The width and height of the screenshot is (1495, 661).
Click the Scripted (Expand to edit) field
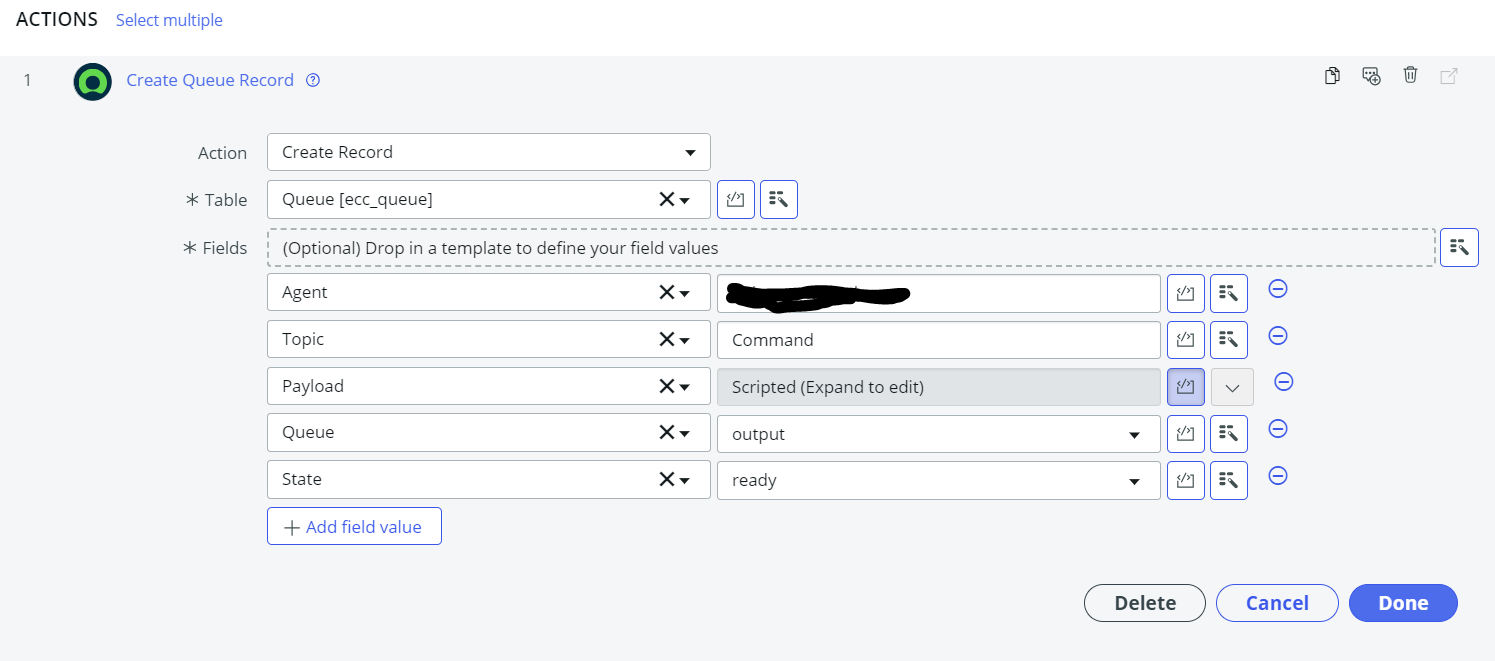(x=939, y=387)
